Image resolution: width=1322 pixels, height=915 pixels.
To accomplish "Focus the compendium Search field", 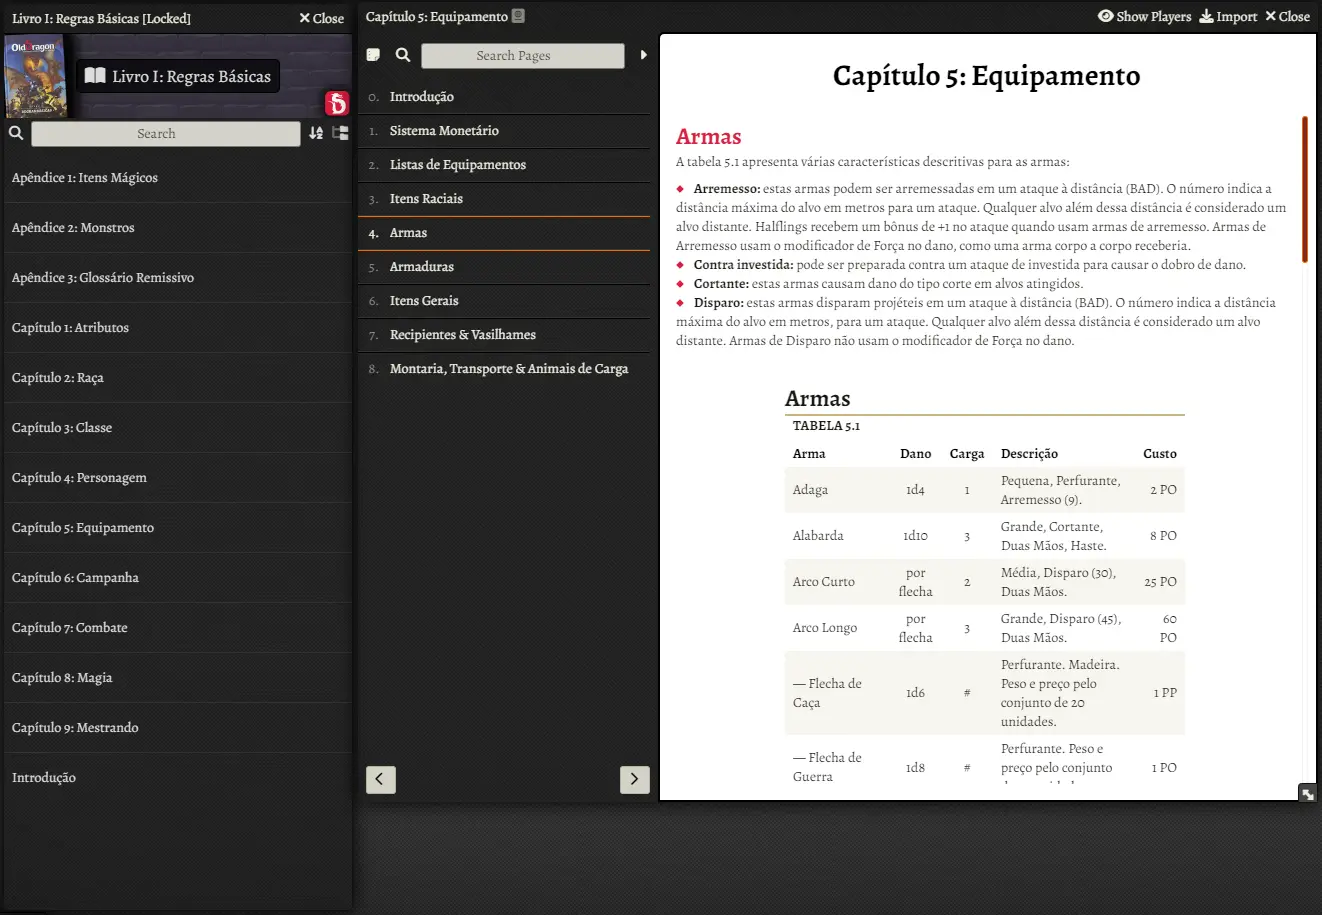I will click(166, 134).
